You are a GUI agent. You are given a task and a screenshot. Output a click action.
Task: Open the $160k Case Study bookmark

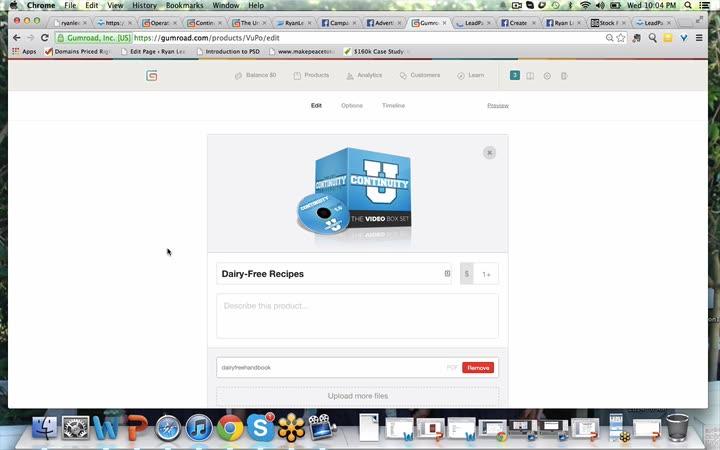[375, 51]
